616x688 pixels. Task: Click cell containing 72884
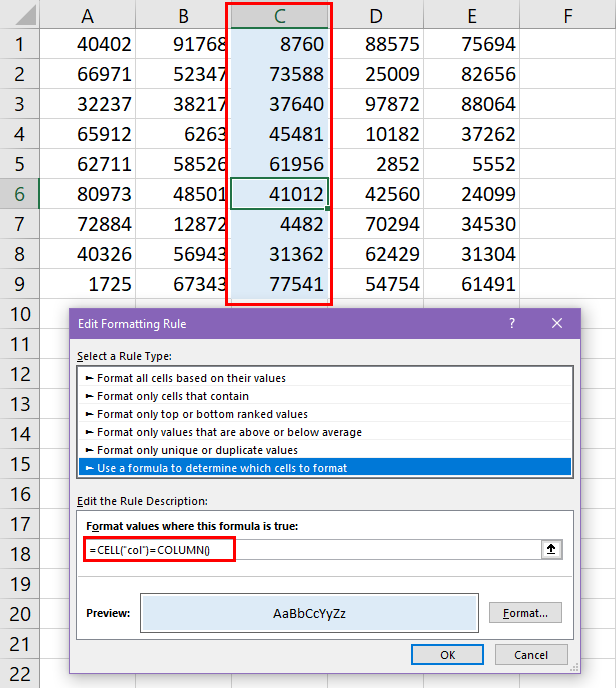(x=88, y=224)
